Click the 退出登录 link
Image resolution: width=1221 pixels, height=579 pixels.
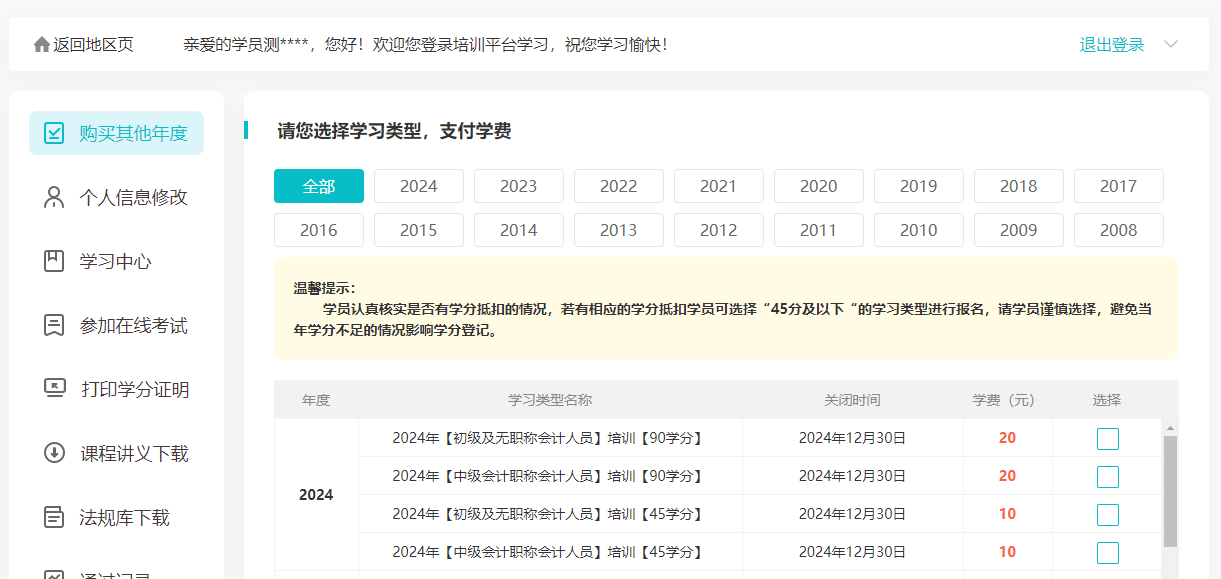[x=1111, y=45]
